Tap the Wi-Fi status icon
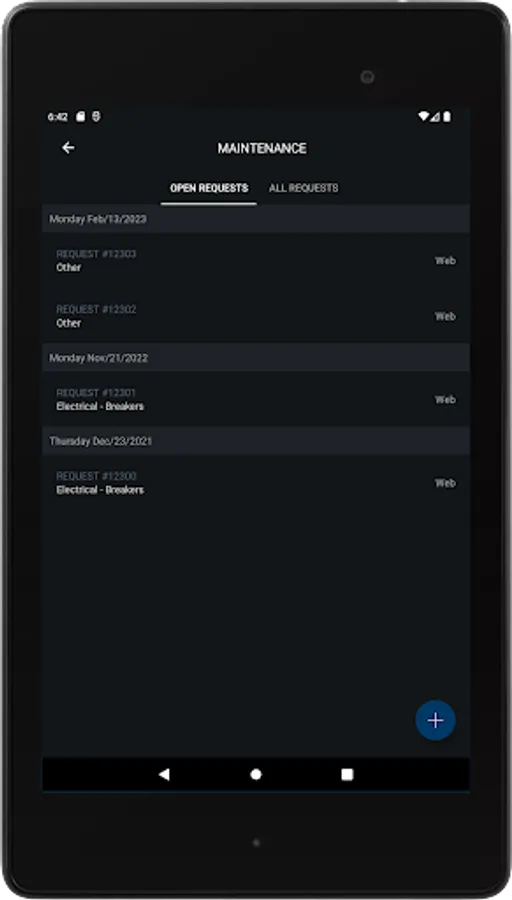The image size is (512, 900). point(424,117)
